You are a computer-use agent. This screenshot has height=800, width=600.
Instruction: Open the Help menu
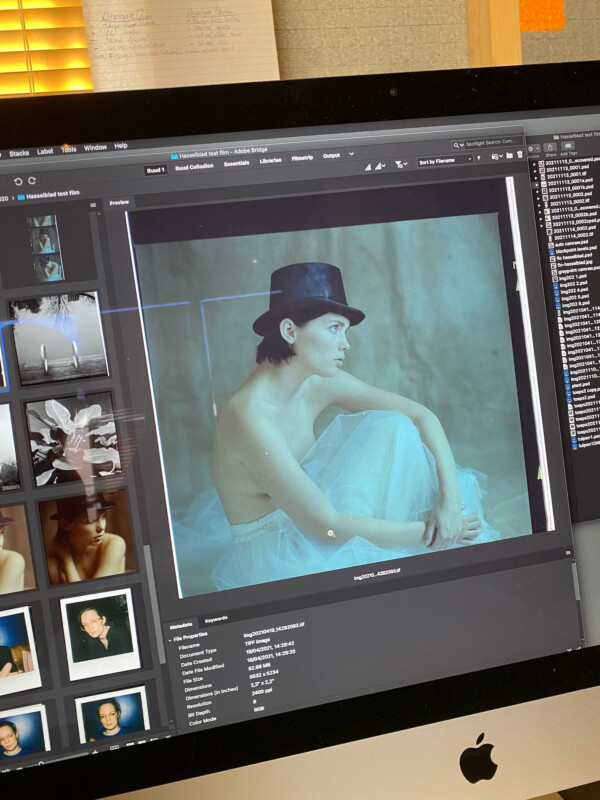(x=121, y=146)
